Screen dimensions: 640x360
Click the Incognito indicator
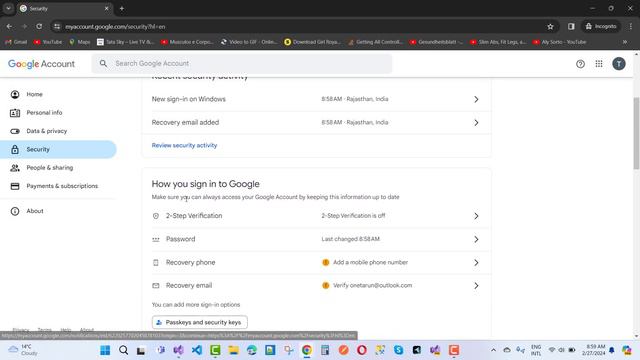601,27
